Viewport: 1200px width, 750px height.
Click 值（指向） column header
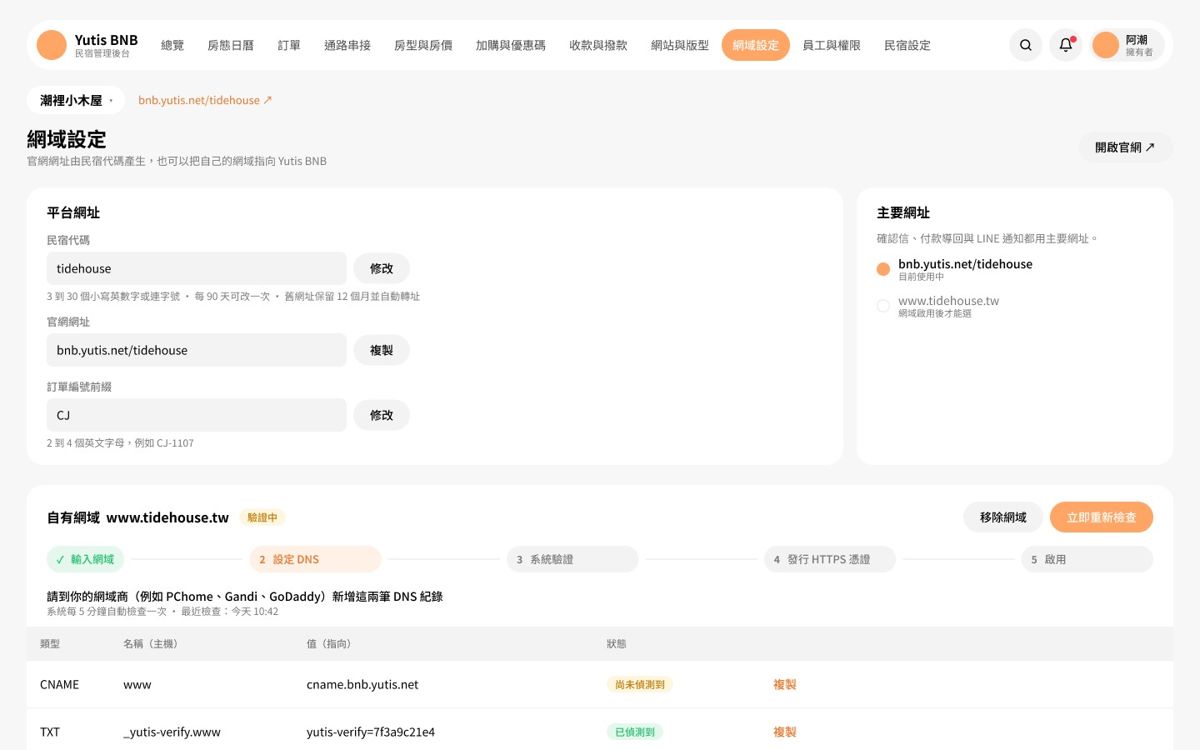pyautogui.click(x=328, y=644)
